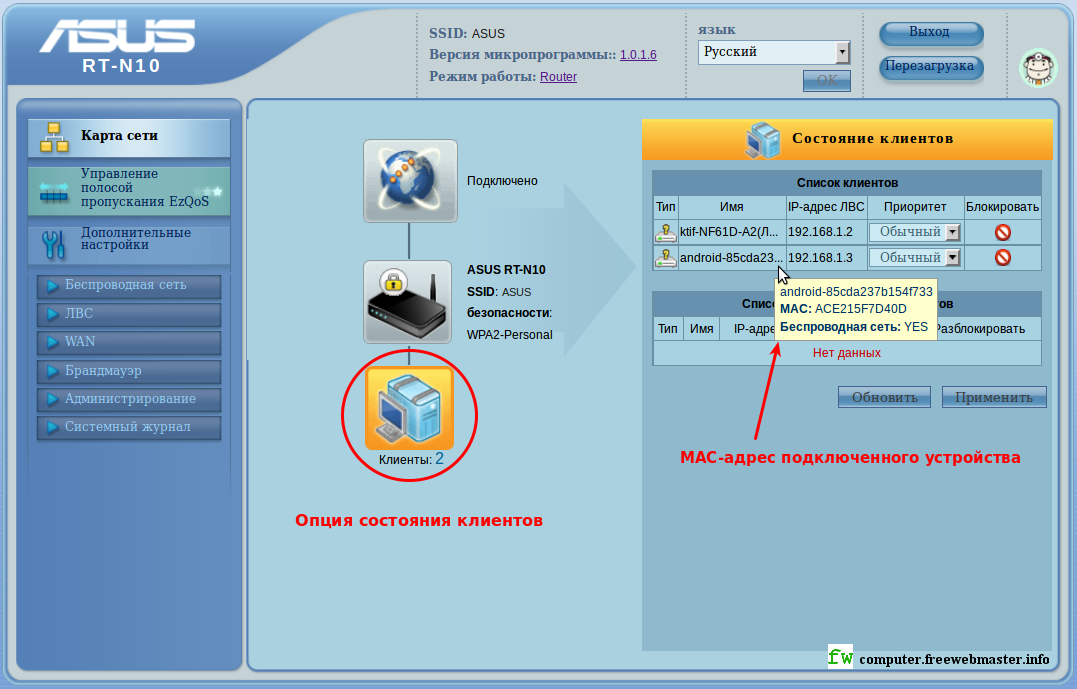Click arrow icon next to Администрирование
The width and height of the screenshot is (1077, 689).
(52, 399)
